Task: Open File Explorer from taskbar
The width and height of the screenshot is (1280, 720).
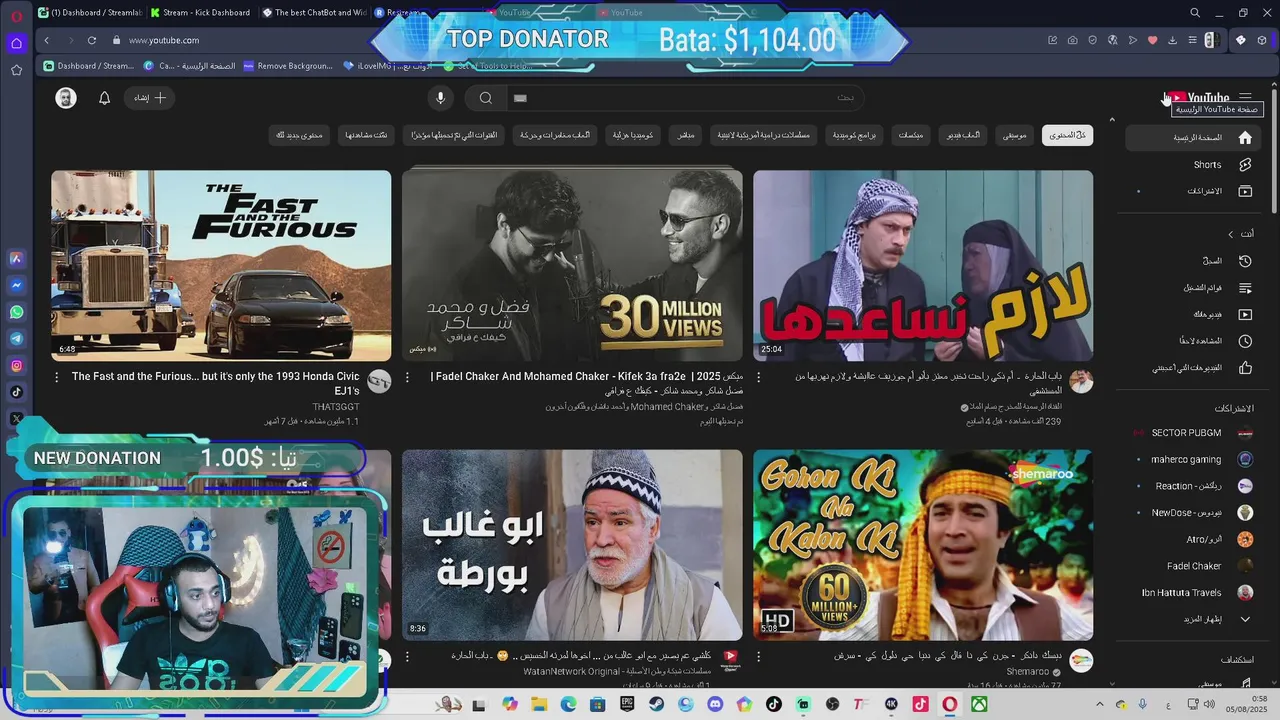Action: click(540, 705)
